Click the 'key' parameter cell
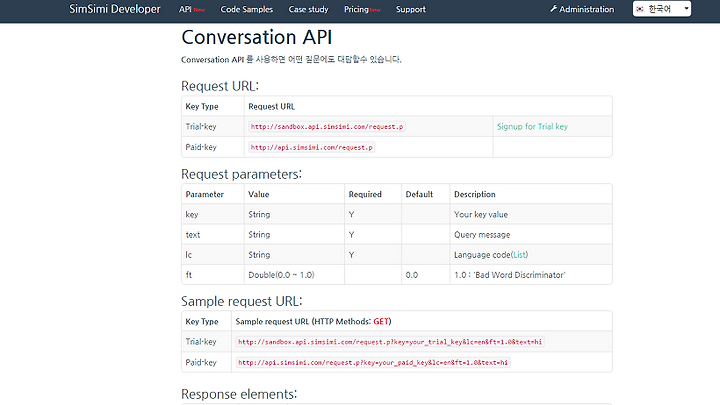The width and height of the screenshot is (720, 405). (x=213, y=214)
